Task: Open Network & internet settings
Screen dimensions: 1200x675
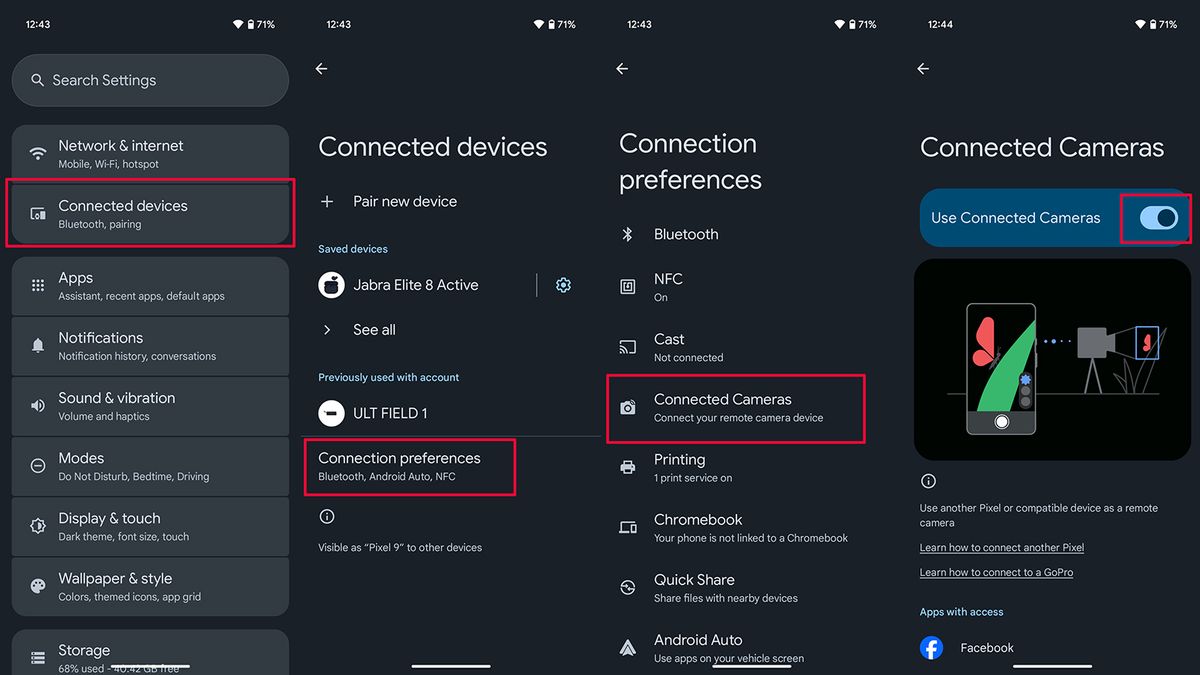Action: click(x=150, y=153)
